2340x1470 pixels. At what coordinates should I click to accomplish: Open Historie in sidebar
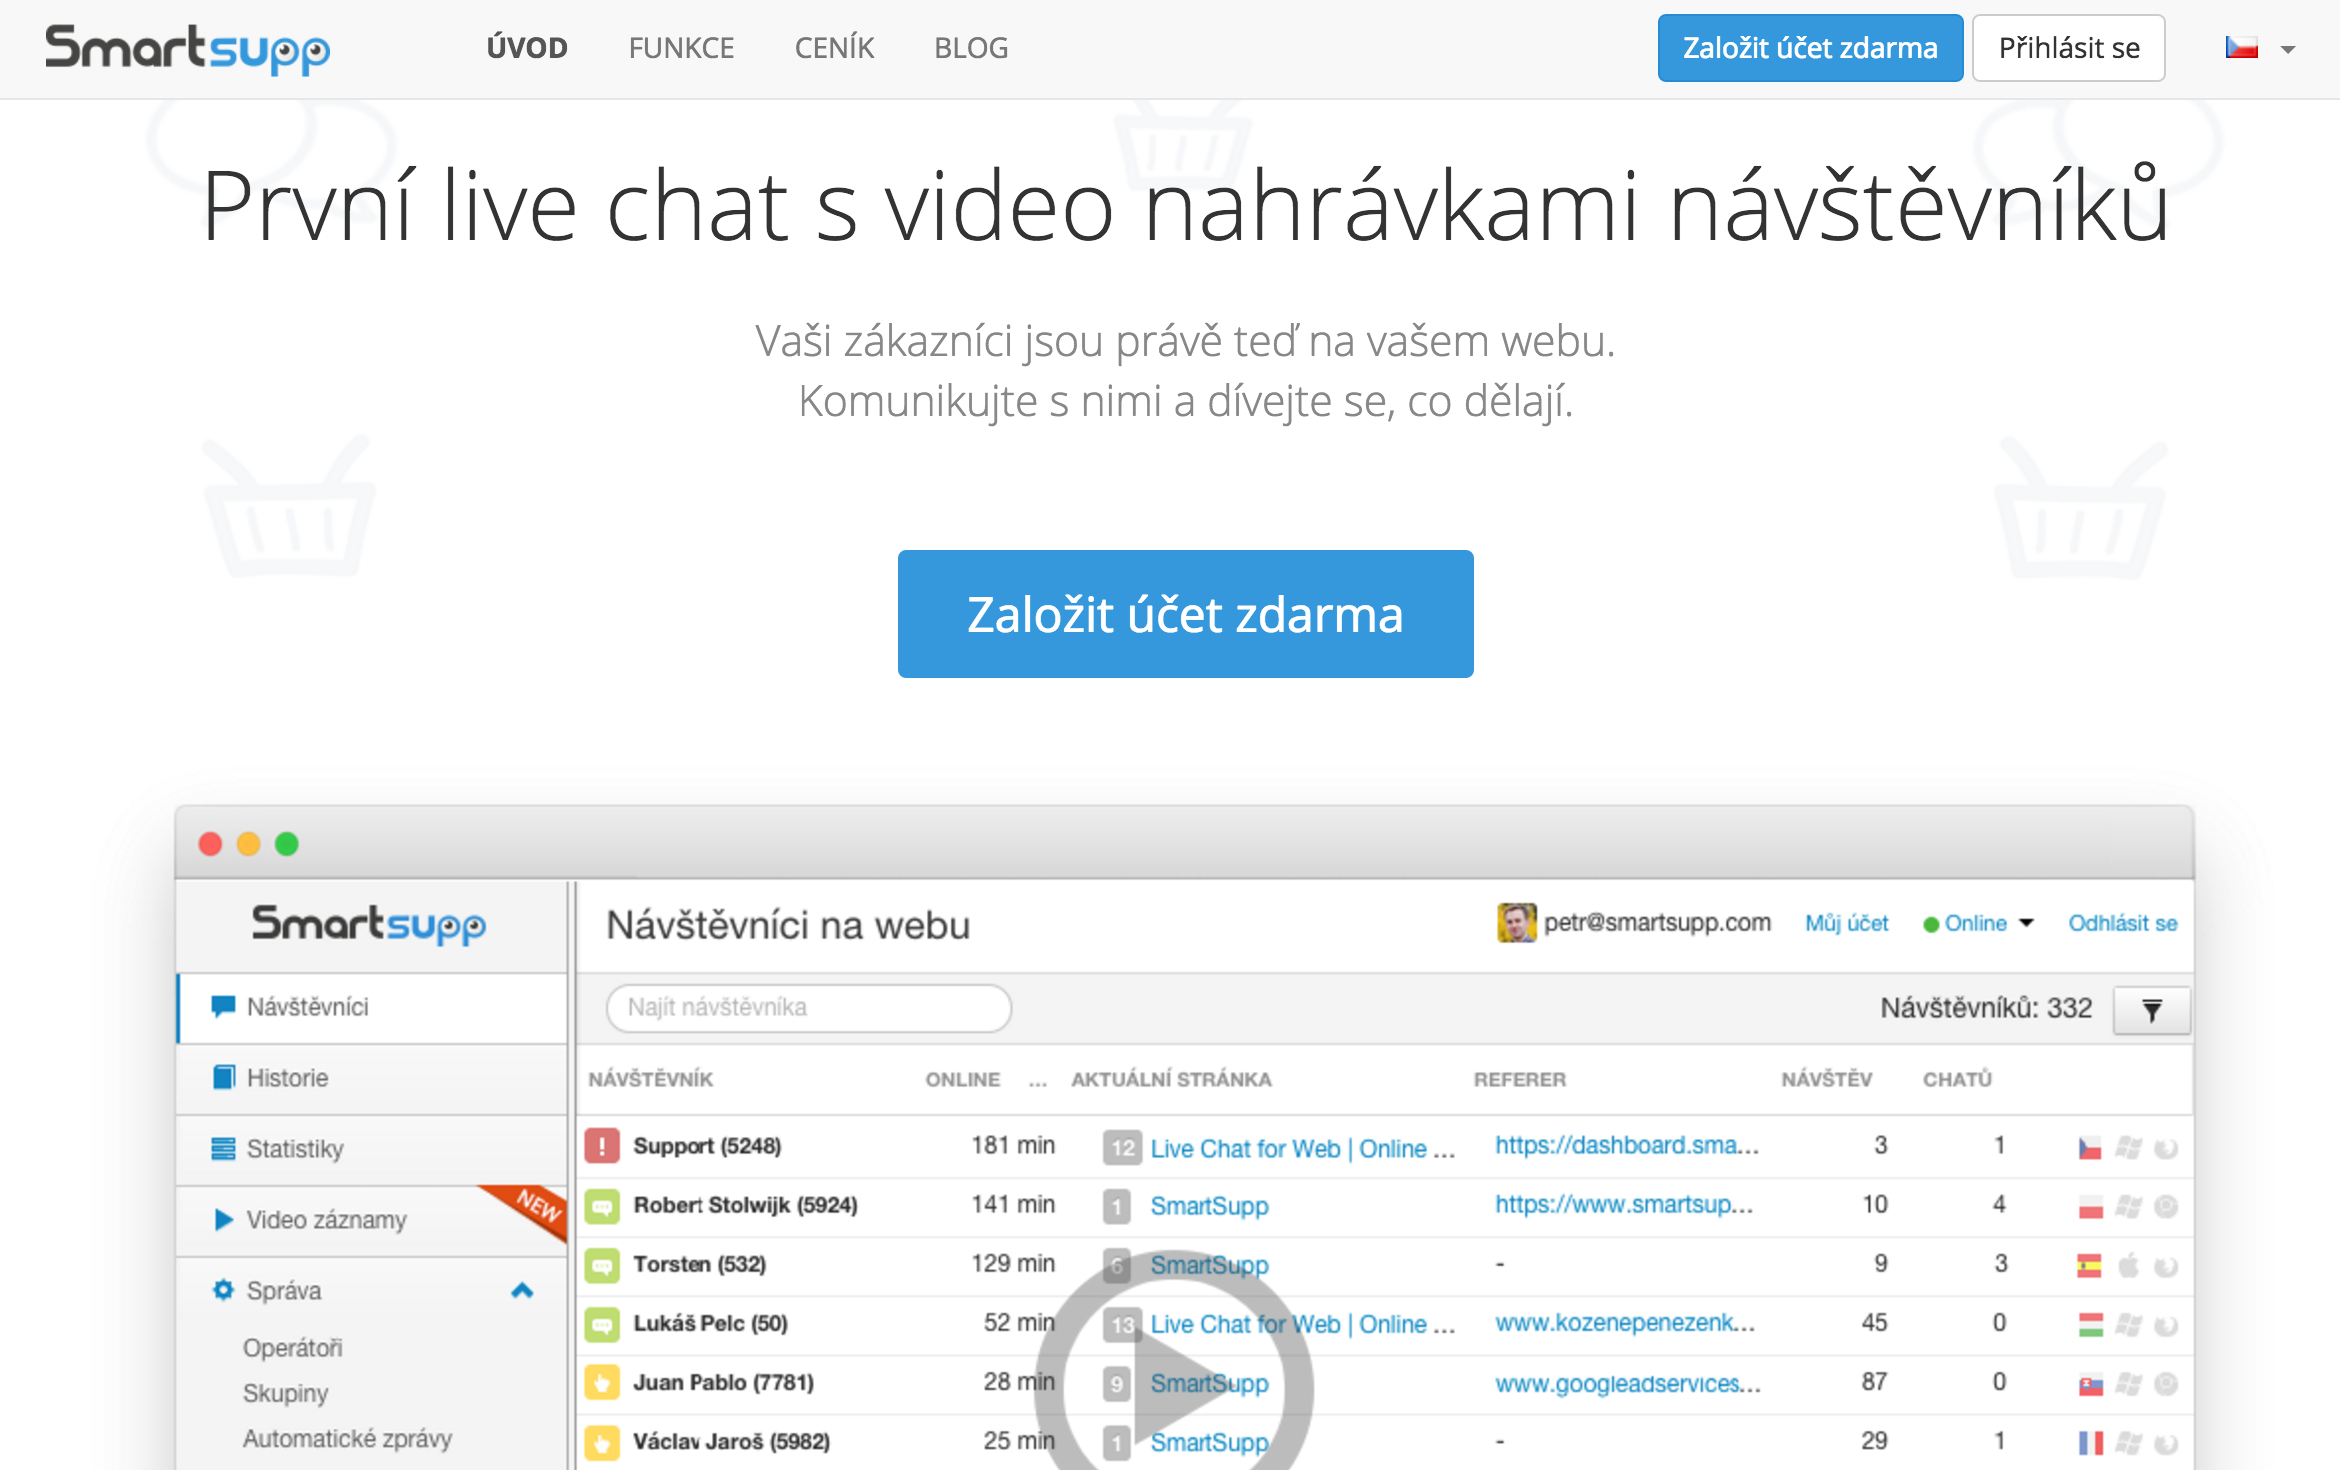point(372,1078)
